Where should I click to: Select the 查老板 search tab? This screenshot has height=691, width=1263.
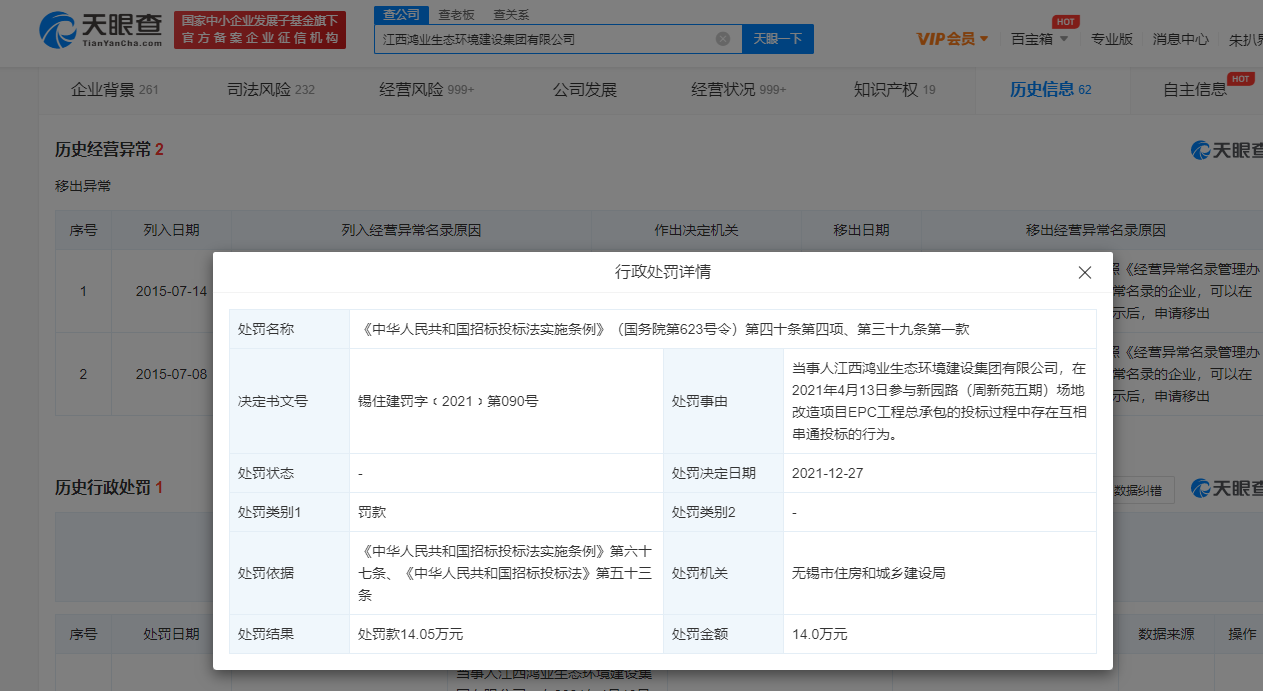point(456,14)
